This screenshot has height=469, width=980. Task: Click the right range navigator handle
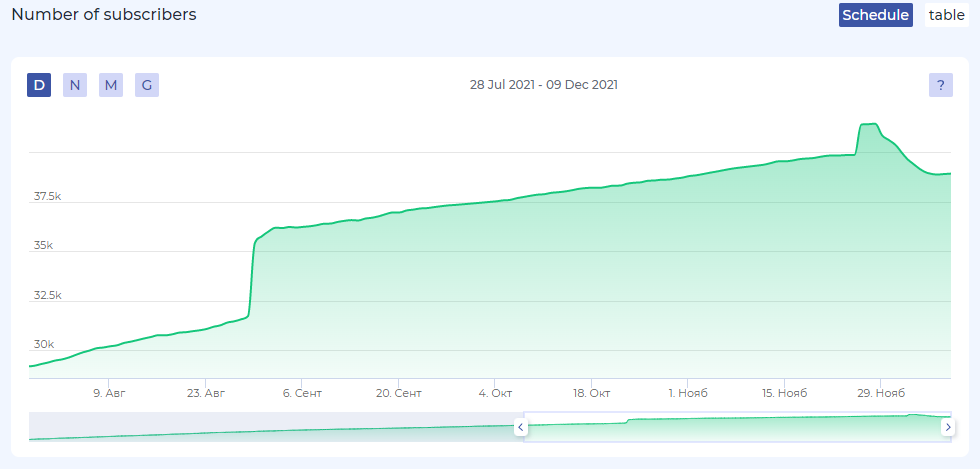coord(948,428)
